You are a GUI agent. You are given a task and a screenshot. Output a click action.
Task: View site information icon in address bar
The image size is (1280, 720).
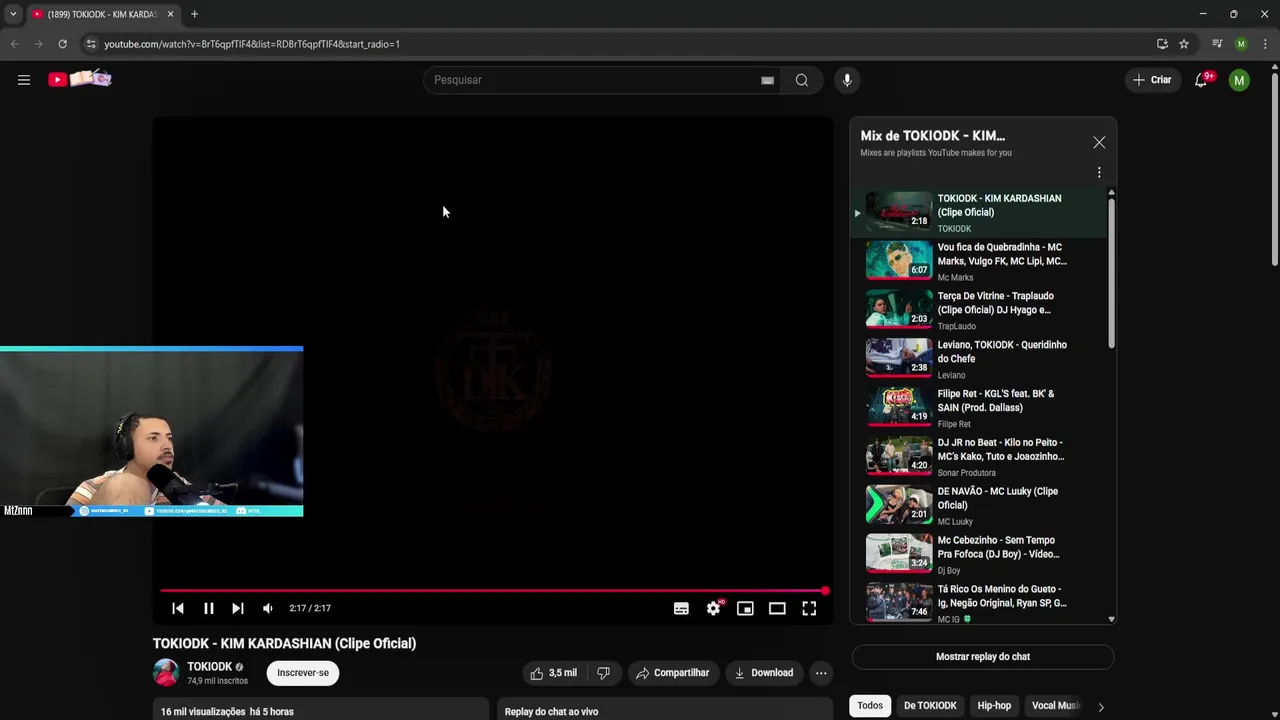point(91,44)
